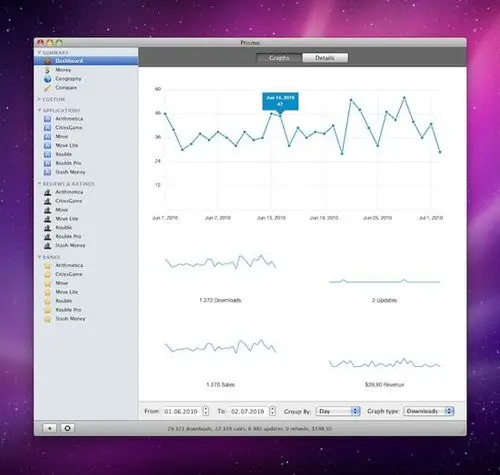Click the 1 272 Downloads mini graph

coord(220,262)
